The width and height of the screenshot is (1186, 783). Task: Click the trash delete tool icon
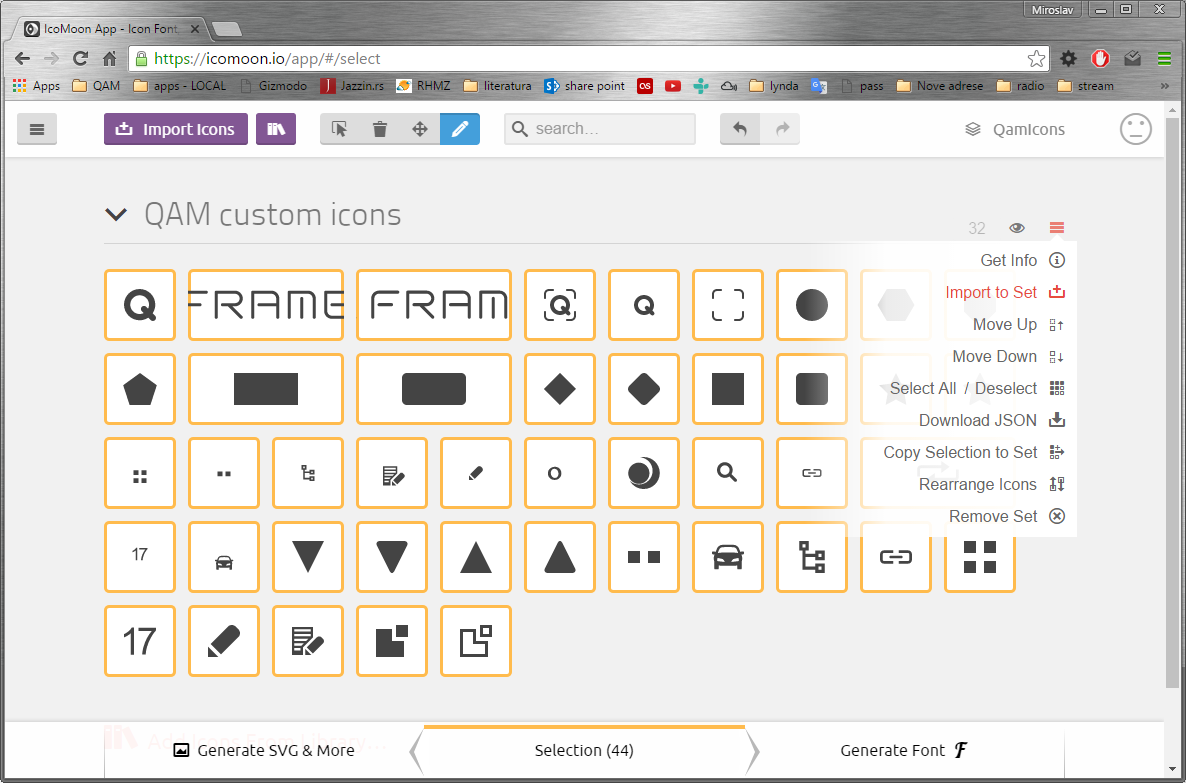point(380,129)
